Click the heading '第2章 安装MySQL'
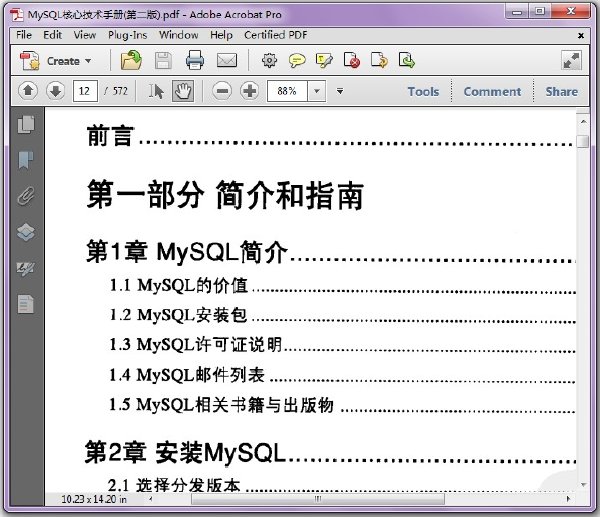This screenshot has height=517, width=600. tap(185, 452)
